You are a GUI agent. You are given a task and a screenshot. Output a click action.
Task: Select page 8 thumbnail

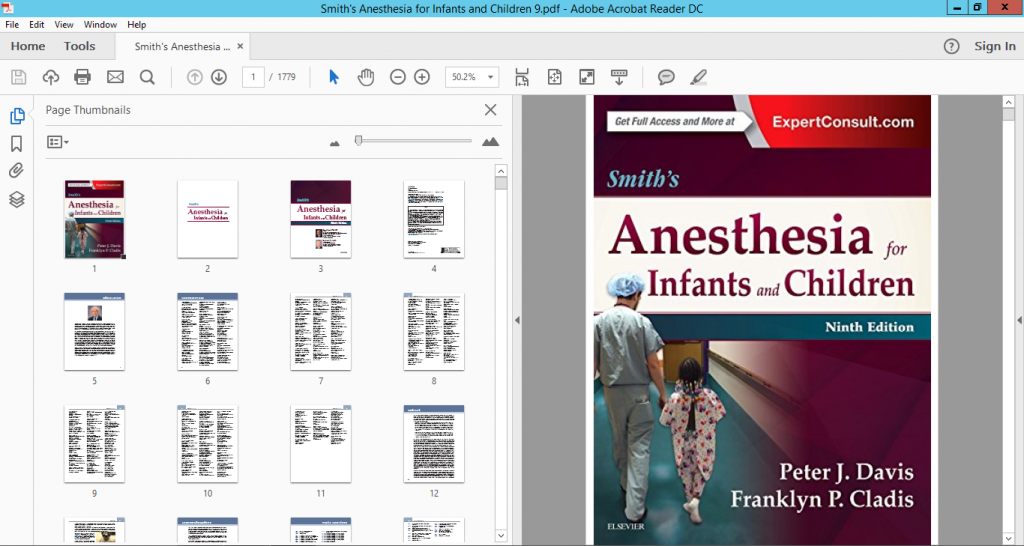tap(434, 332)
